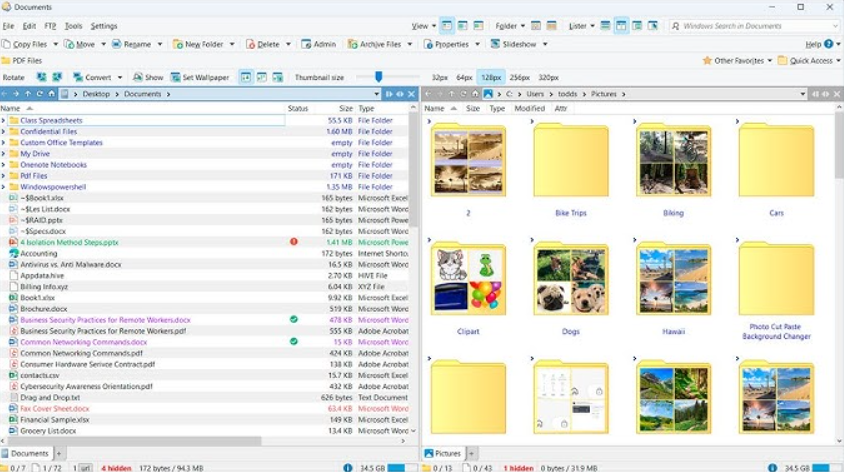This screenshot has height=472, width=844.
Task: Click red error status icon for Isolation Method Steps
Action: click(294, 242)
